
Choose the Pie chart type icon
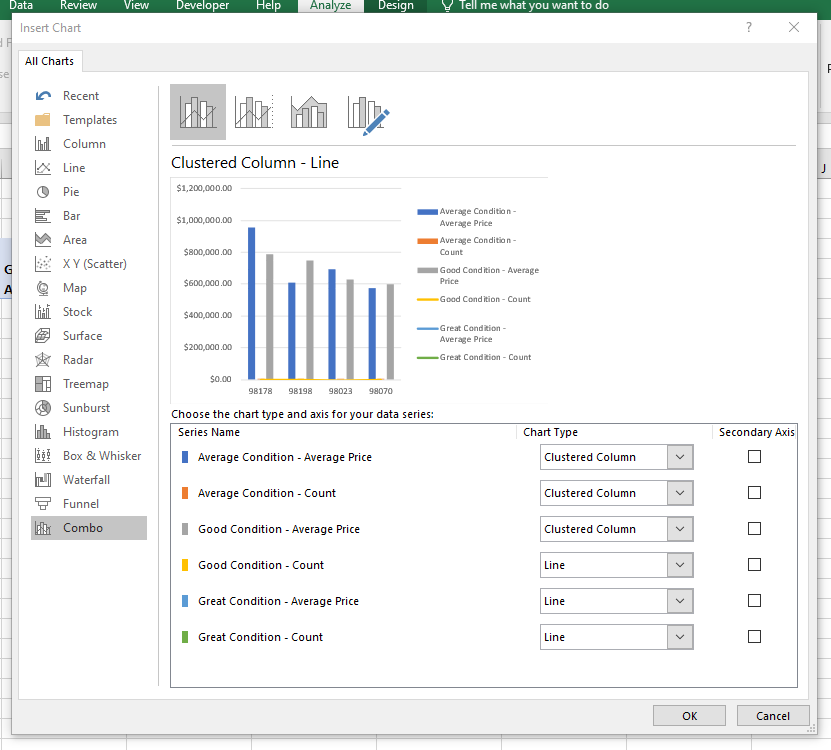(43, 192)
